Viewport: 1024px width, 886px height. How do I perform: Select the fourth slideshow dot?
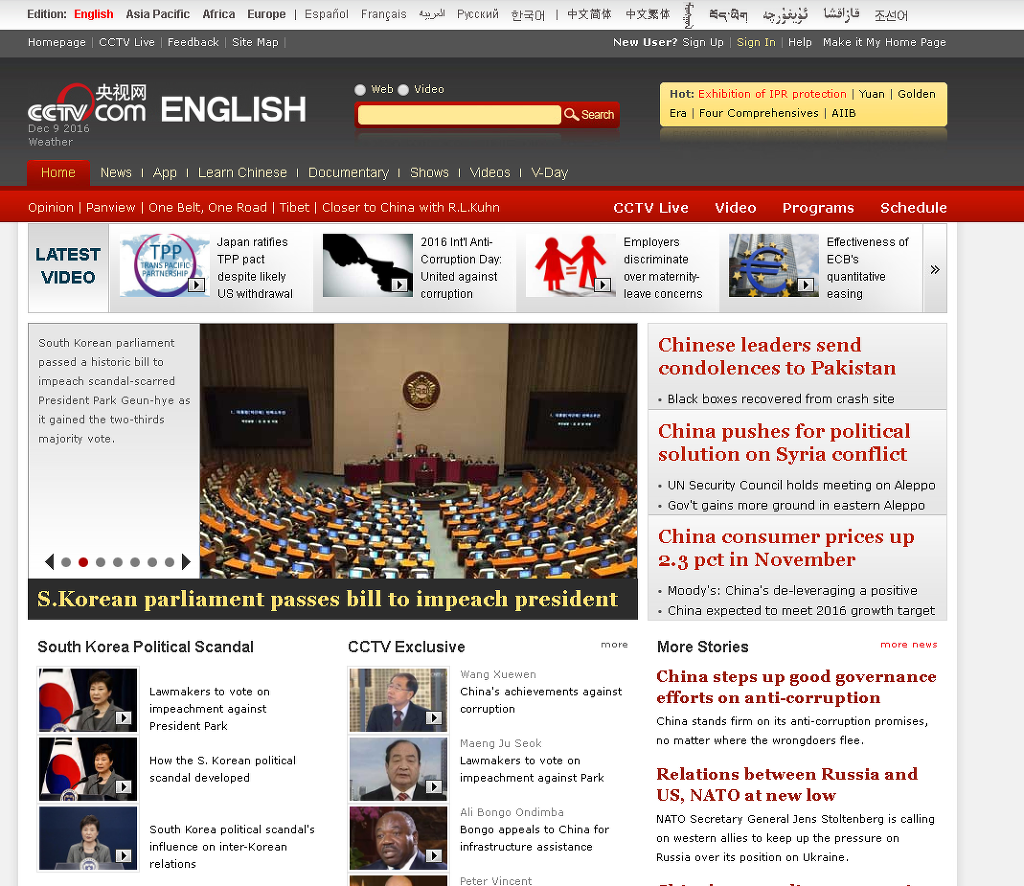point(118,562)
